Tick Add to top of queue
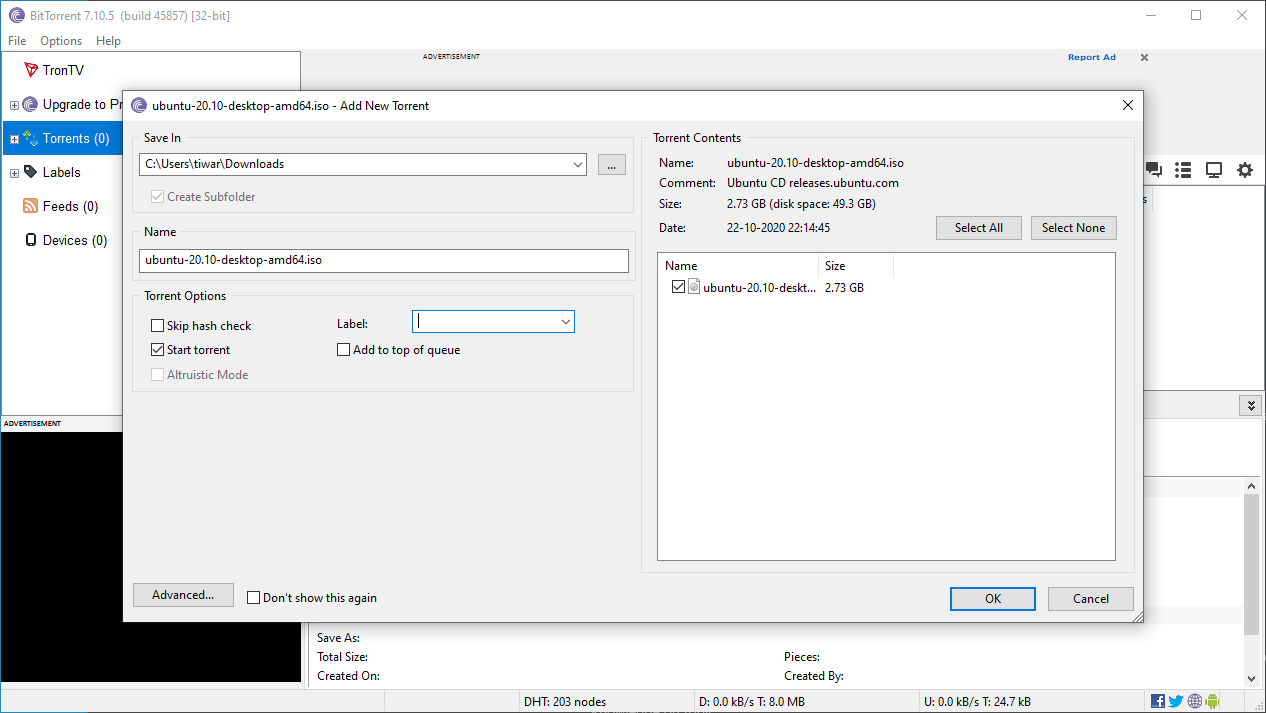Viewport: 1266px width, 713px height. tap(344, 350)
